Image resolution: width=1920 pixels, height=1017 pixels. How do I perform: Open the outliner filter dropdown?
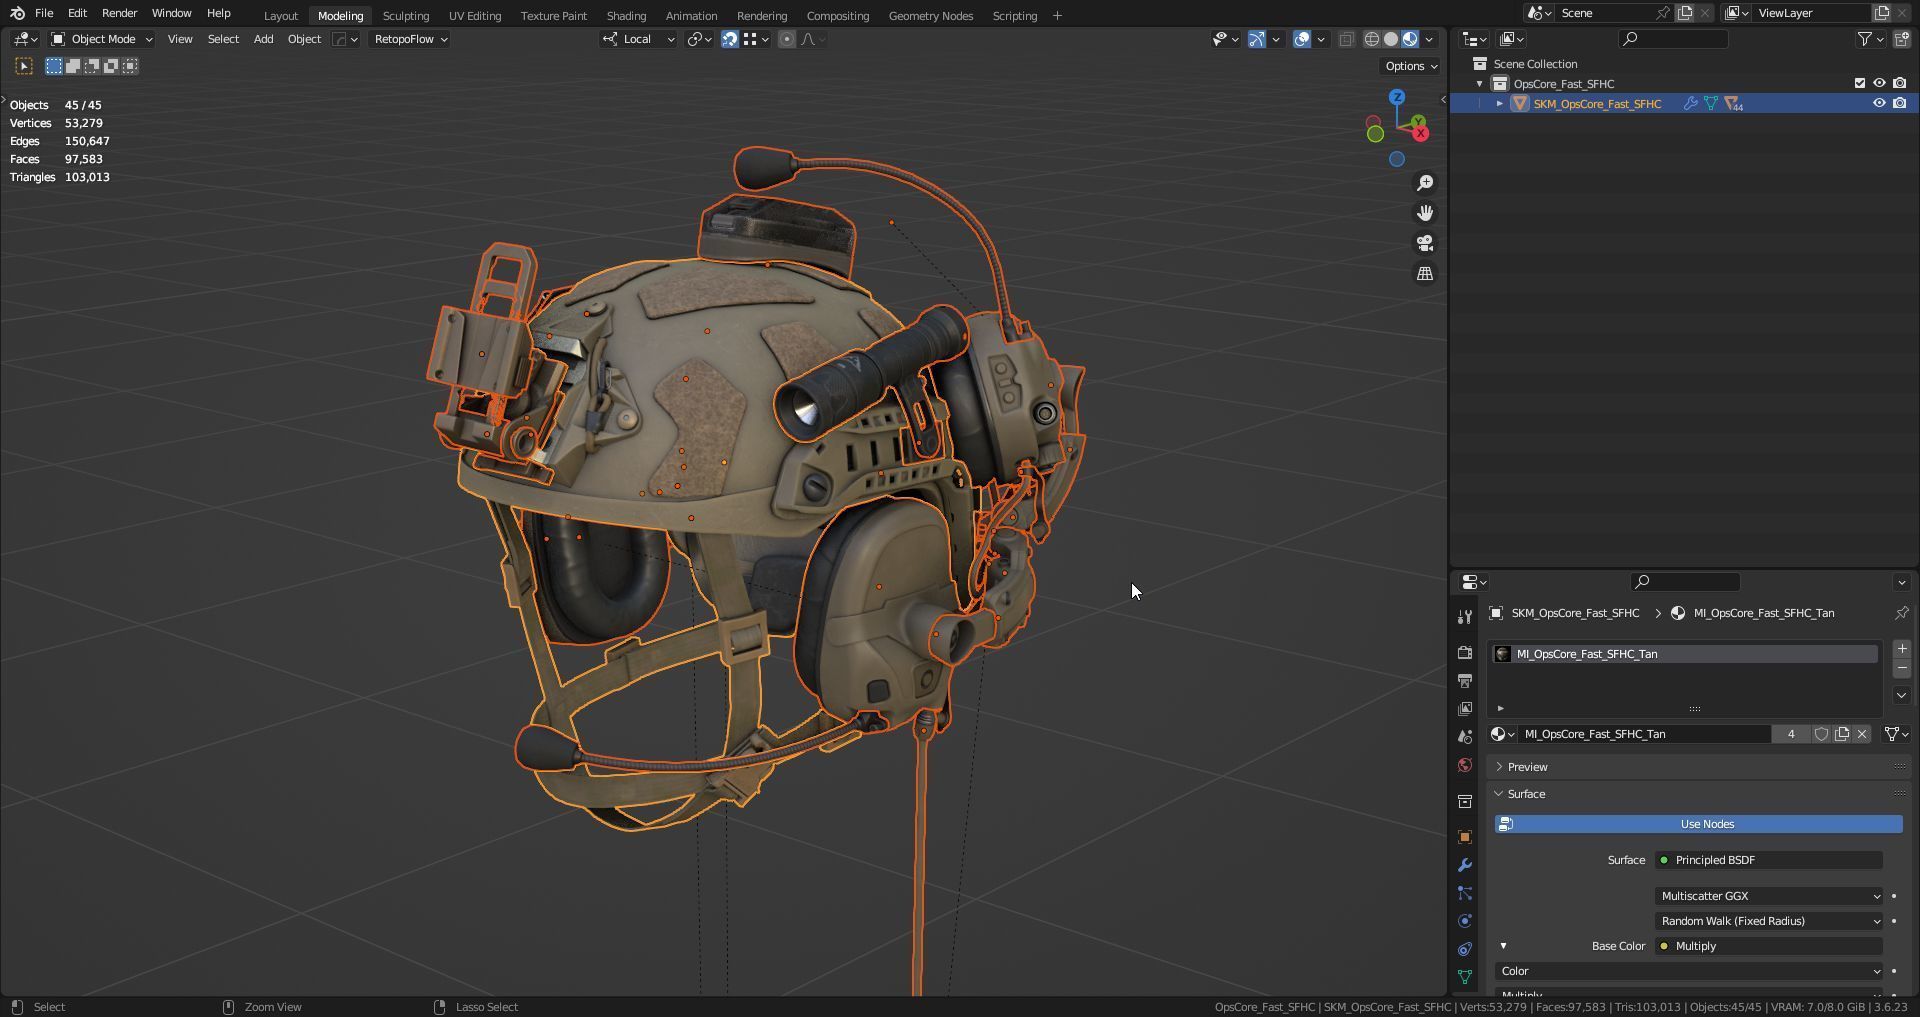point(1870,39)
